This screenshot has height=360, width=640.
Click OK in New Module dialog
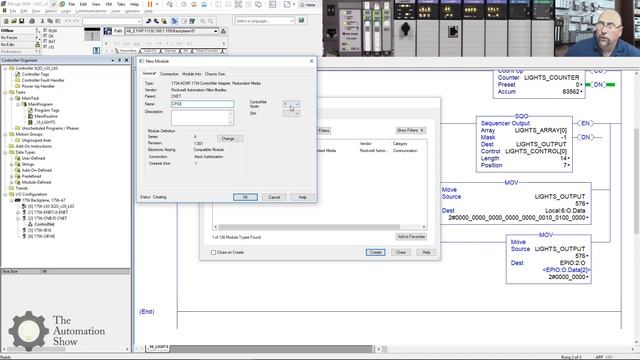(245, 197)
